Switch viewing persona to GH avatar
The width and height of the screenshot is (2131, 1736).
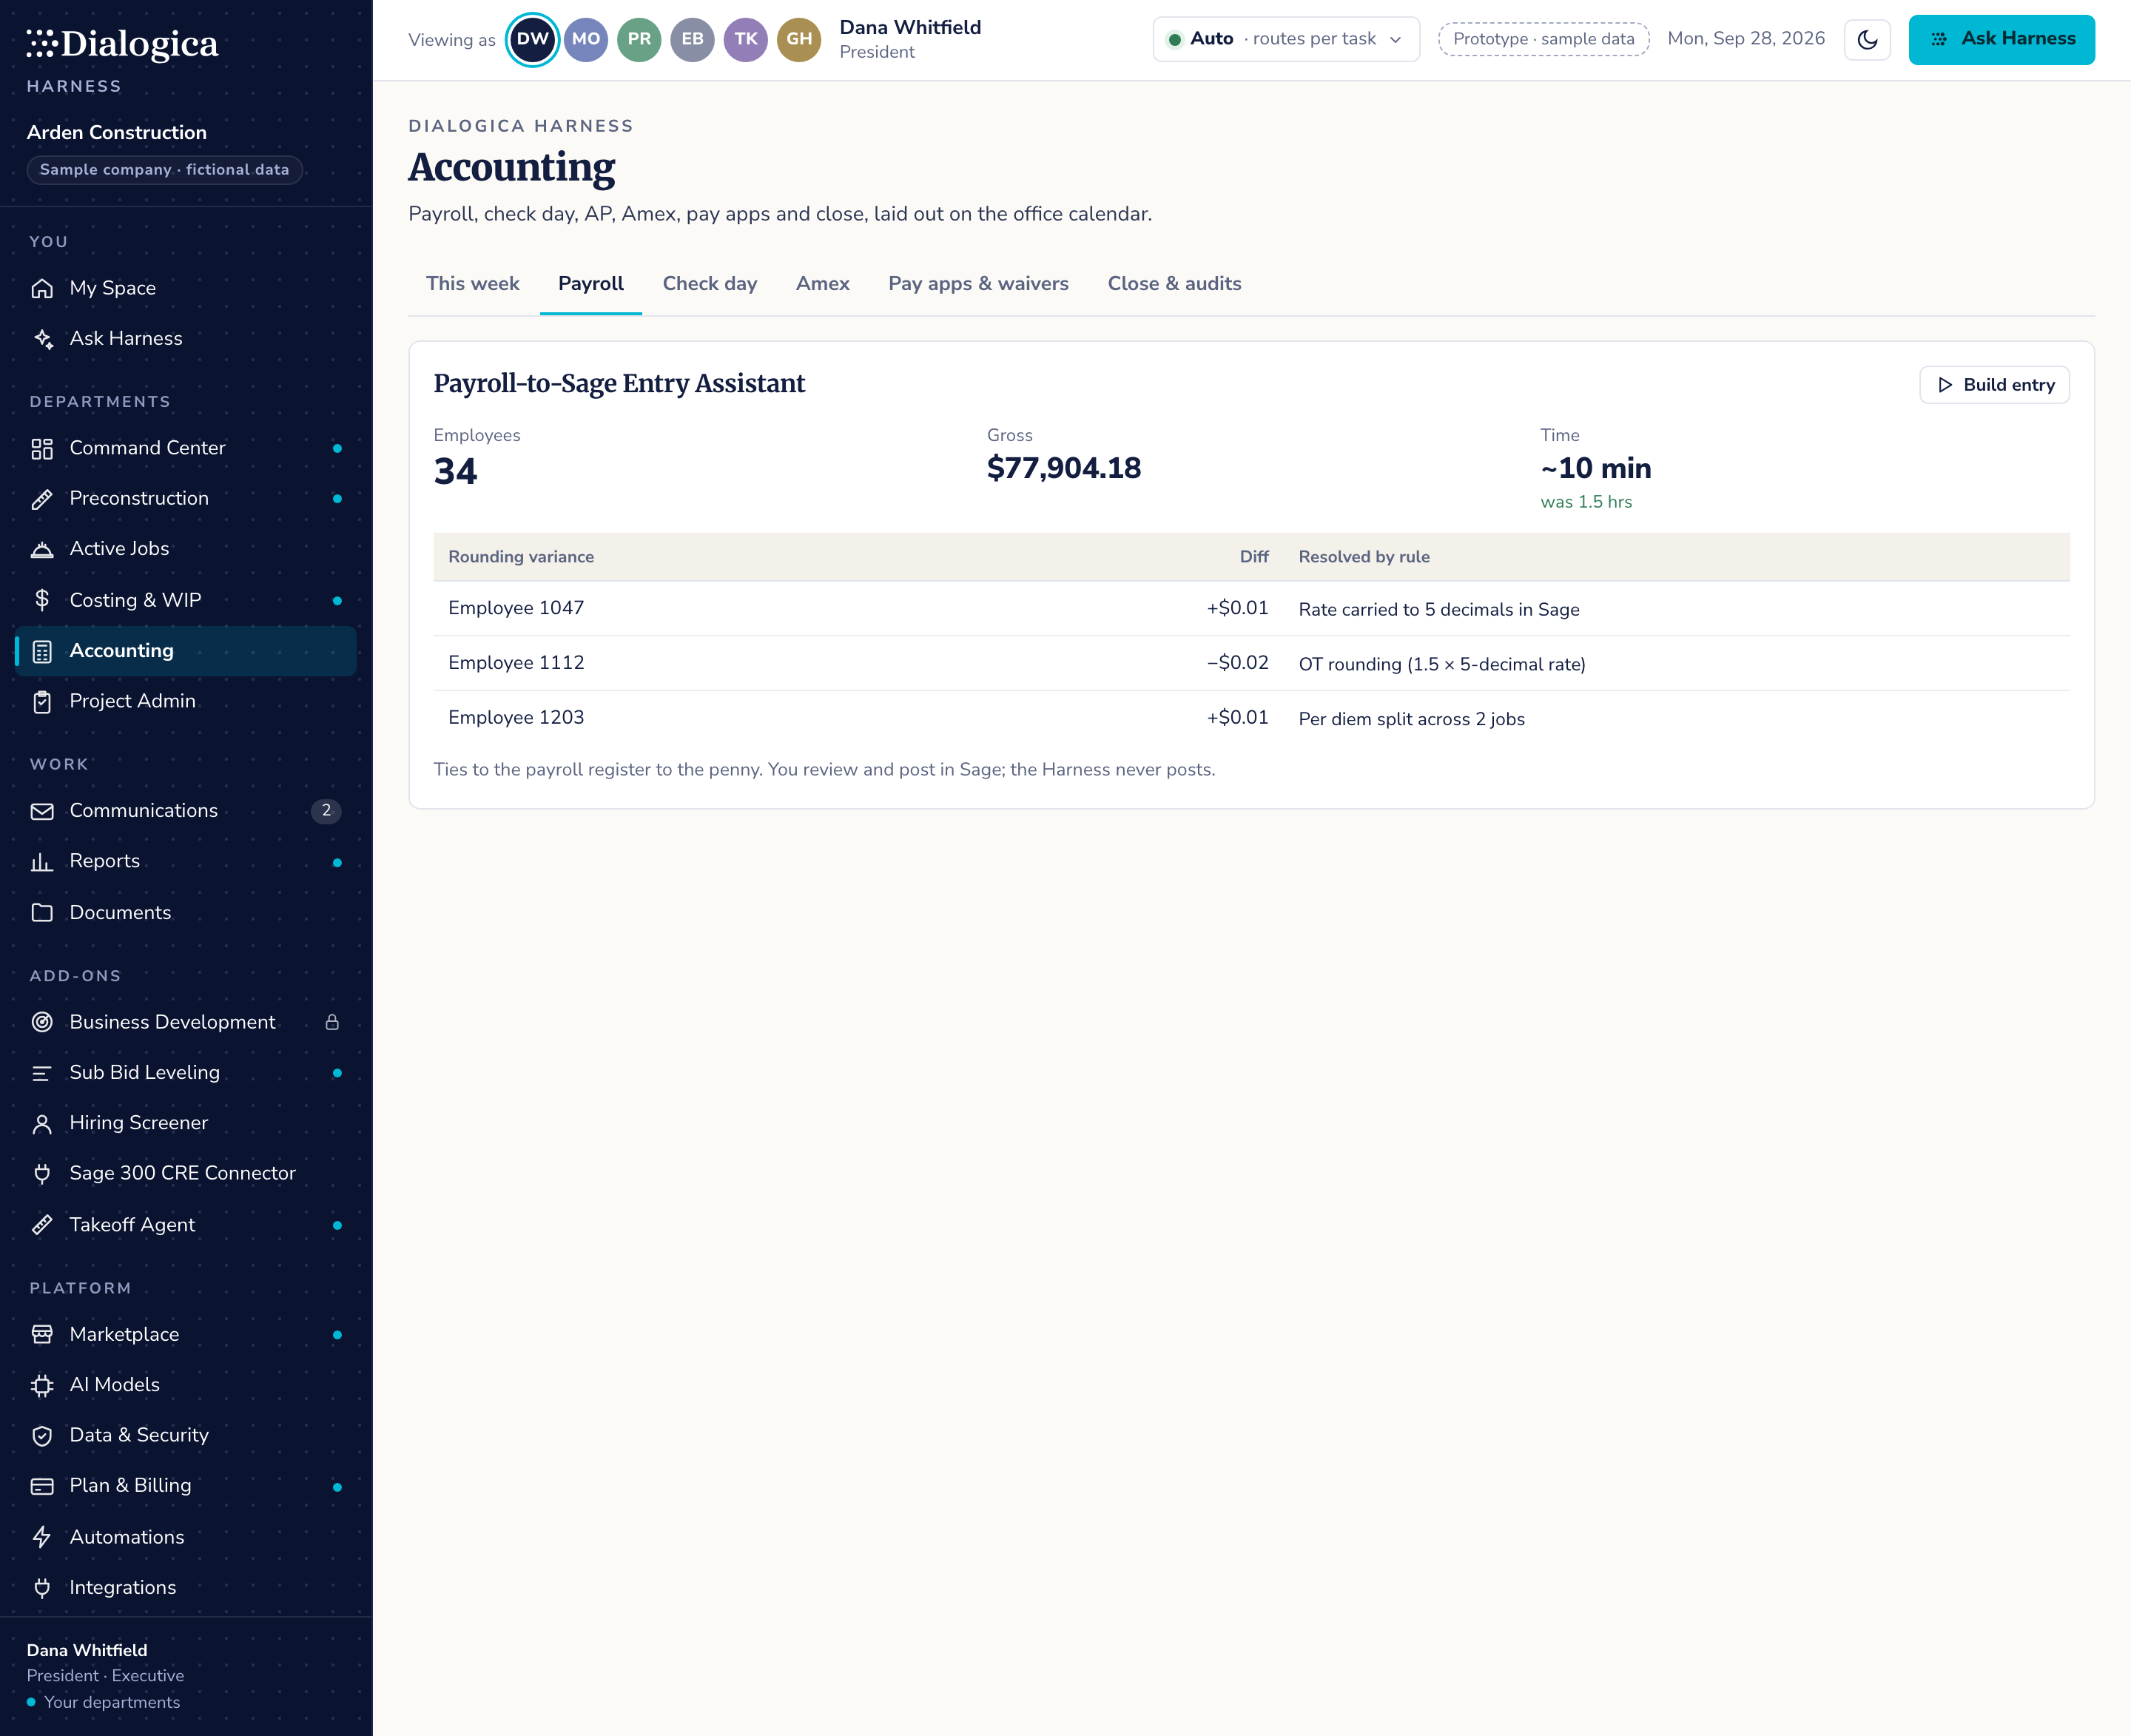click(799, 40)
